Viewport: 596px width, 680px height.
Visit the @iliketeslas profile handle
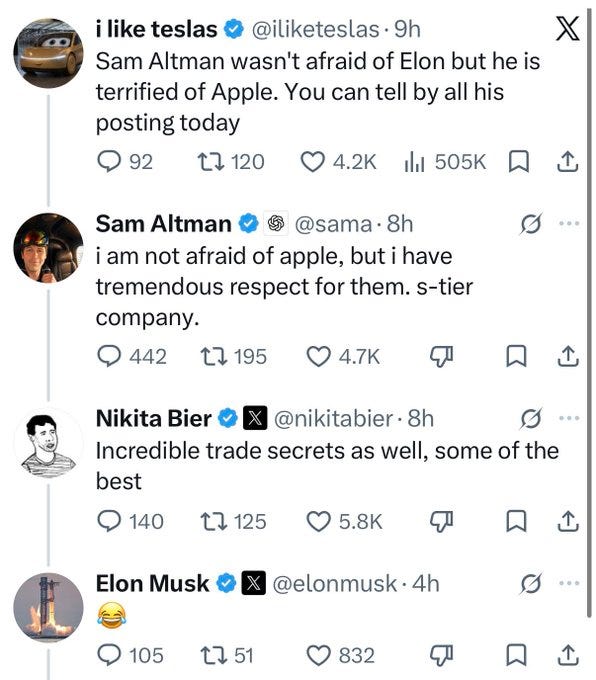[315, 30]
